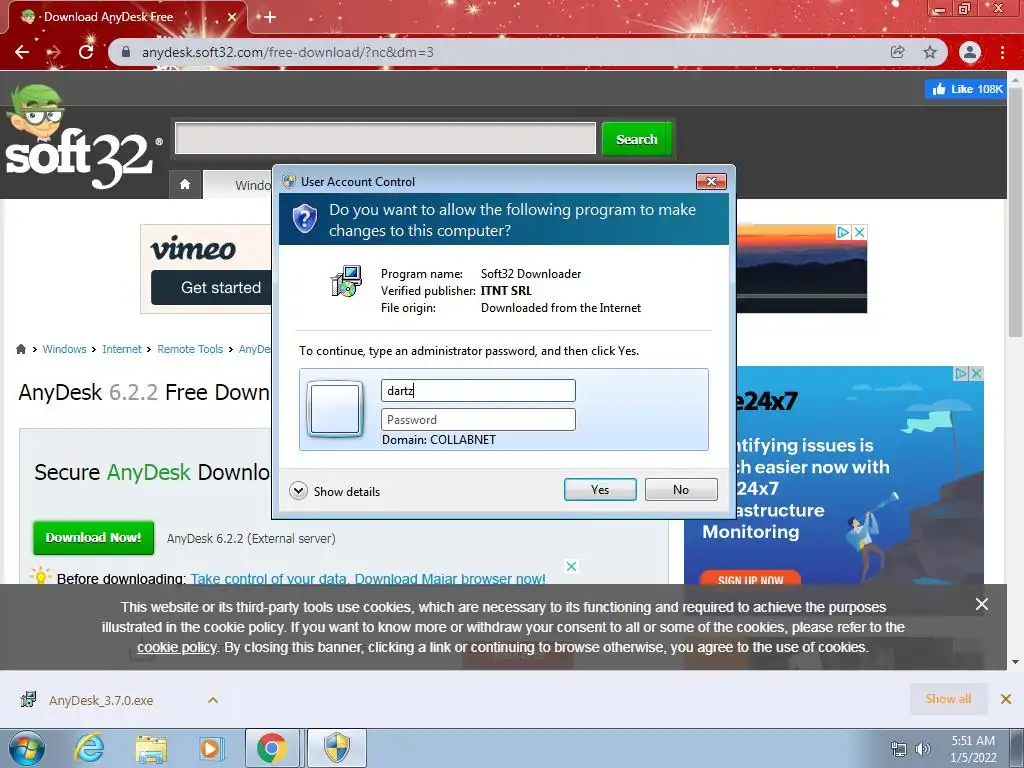Click the Soft32 search text box
The width and height of the screenshot is (1024, 768).
point(385,138)
